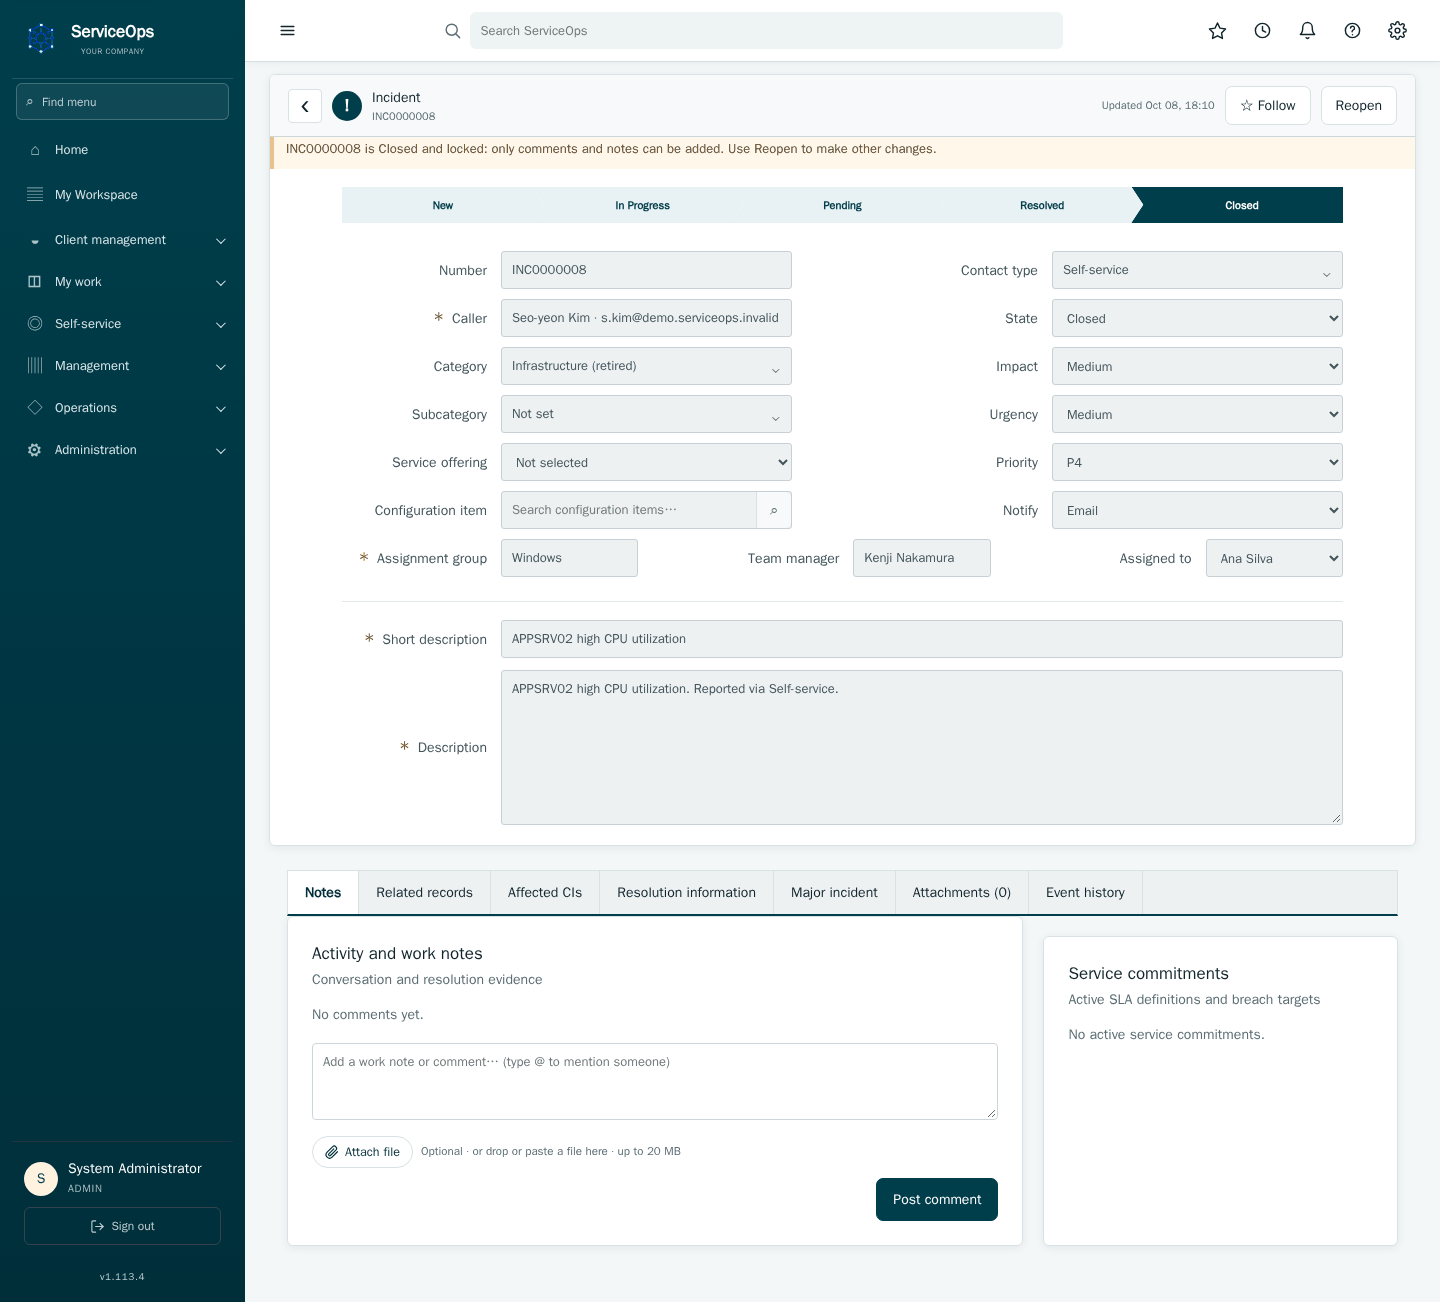Image resolution: width=1440 pixels, height=1302 pixels.
Task: Click the Attach file button
Action: coord(362,1152)
